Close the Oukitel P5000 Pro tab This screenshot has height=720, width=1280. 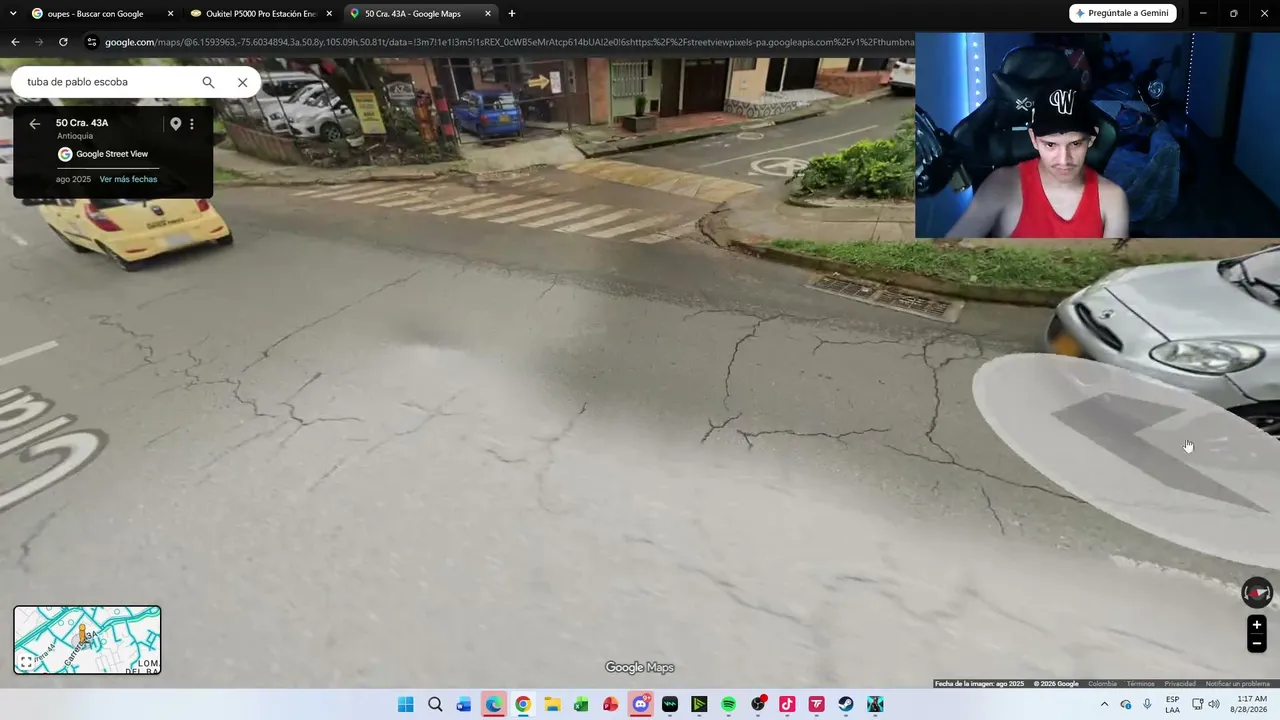pyautogui.click(x=329, y=14)
